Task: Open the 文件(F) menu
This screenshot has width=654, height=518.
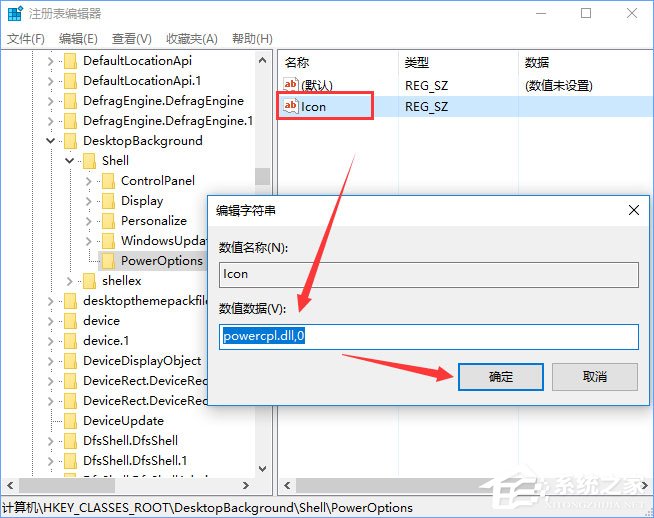Action: click(26, 39)
